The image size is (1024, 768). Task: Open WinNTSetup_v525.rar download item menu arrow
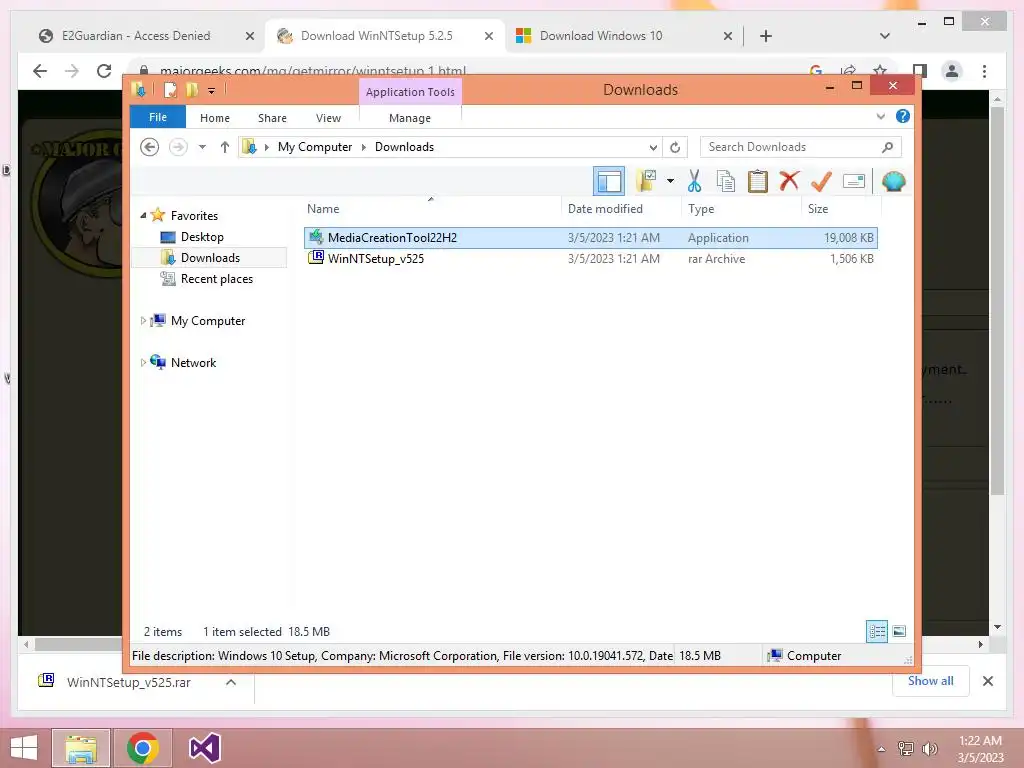[x=231, y=682]
